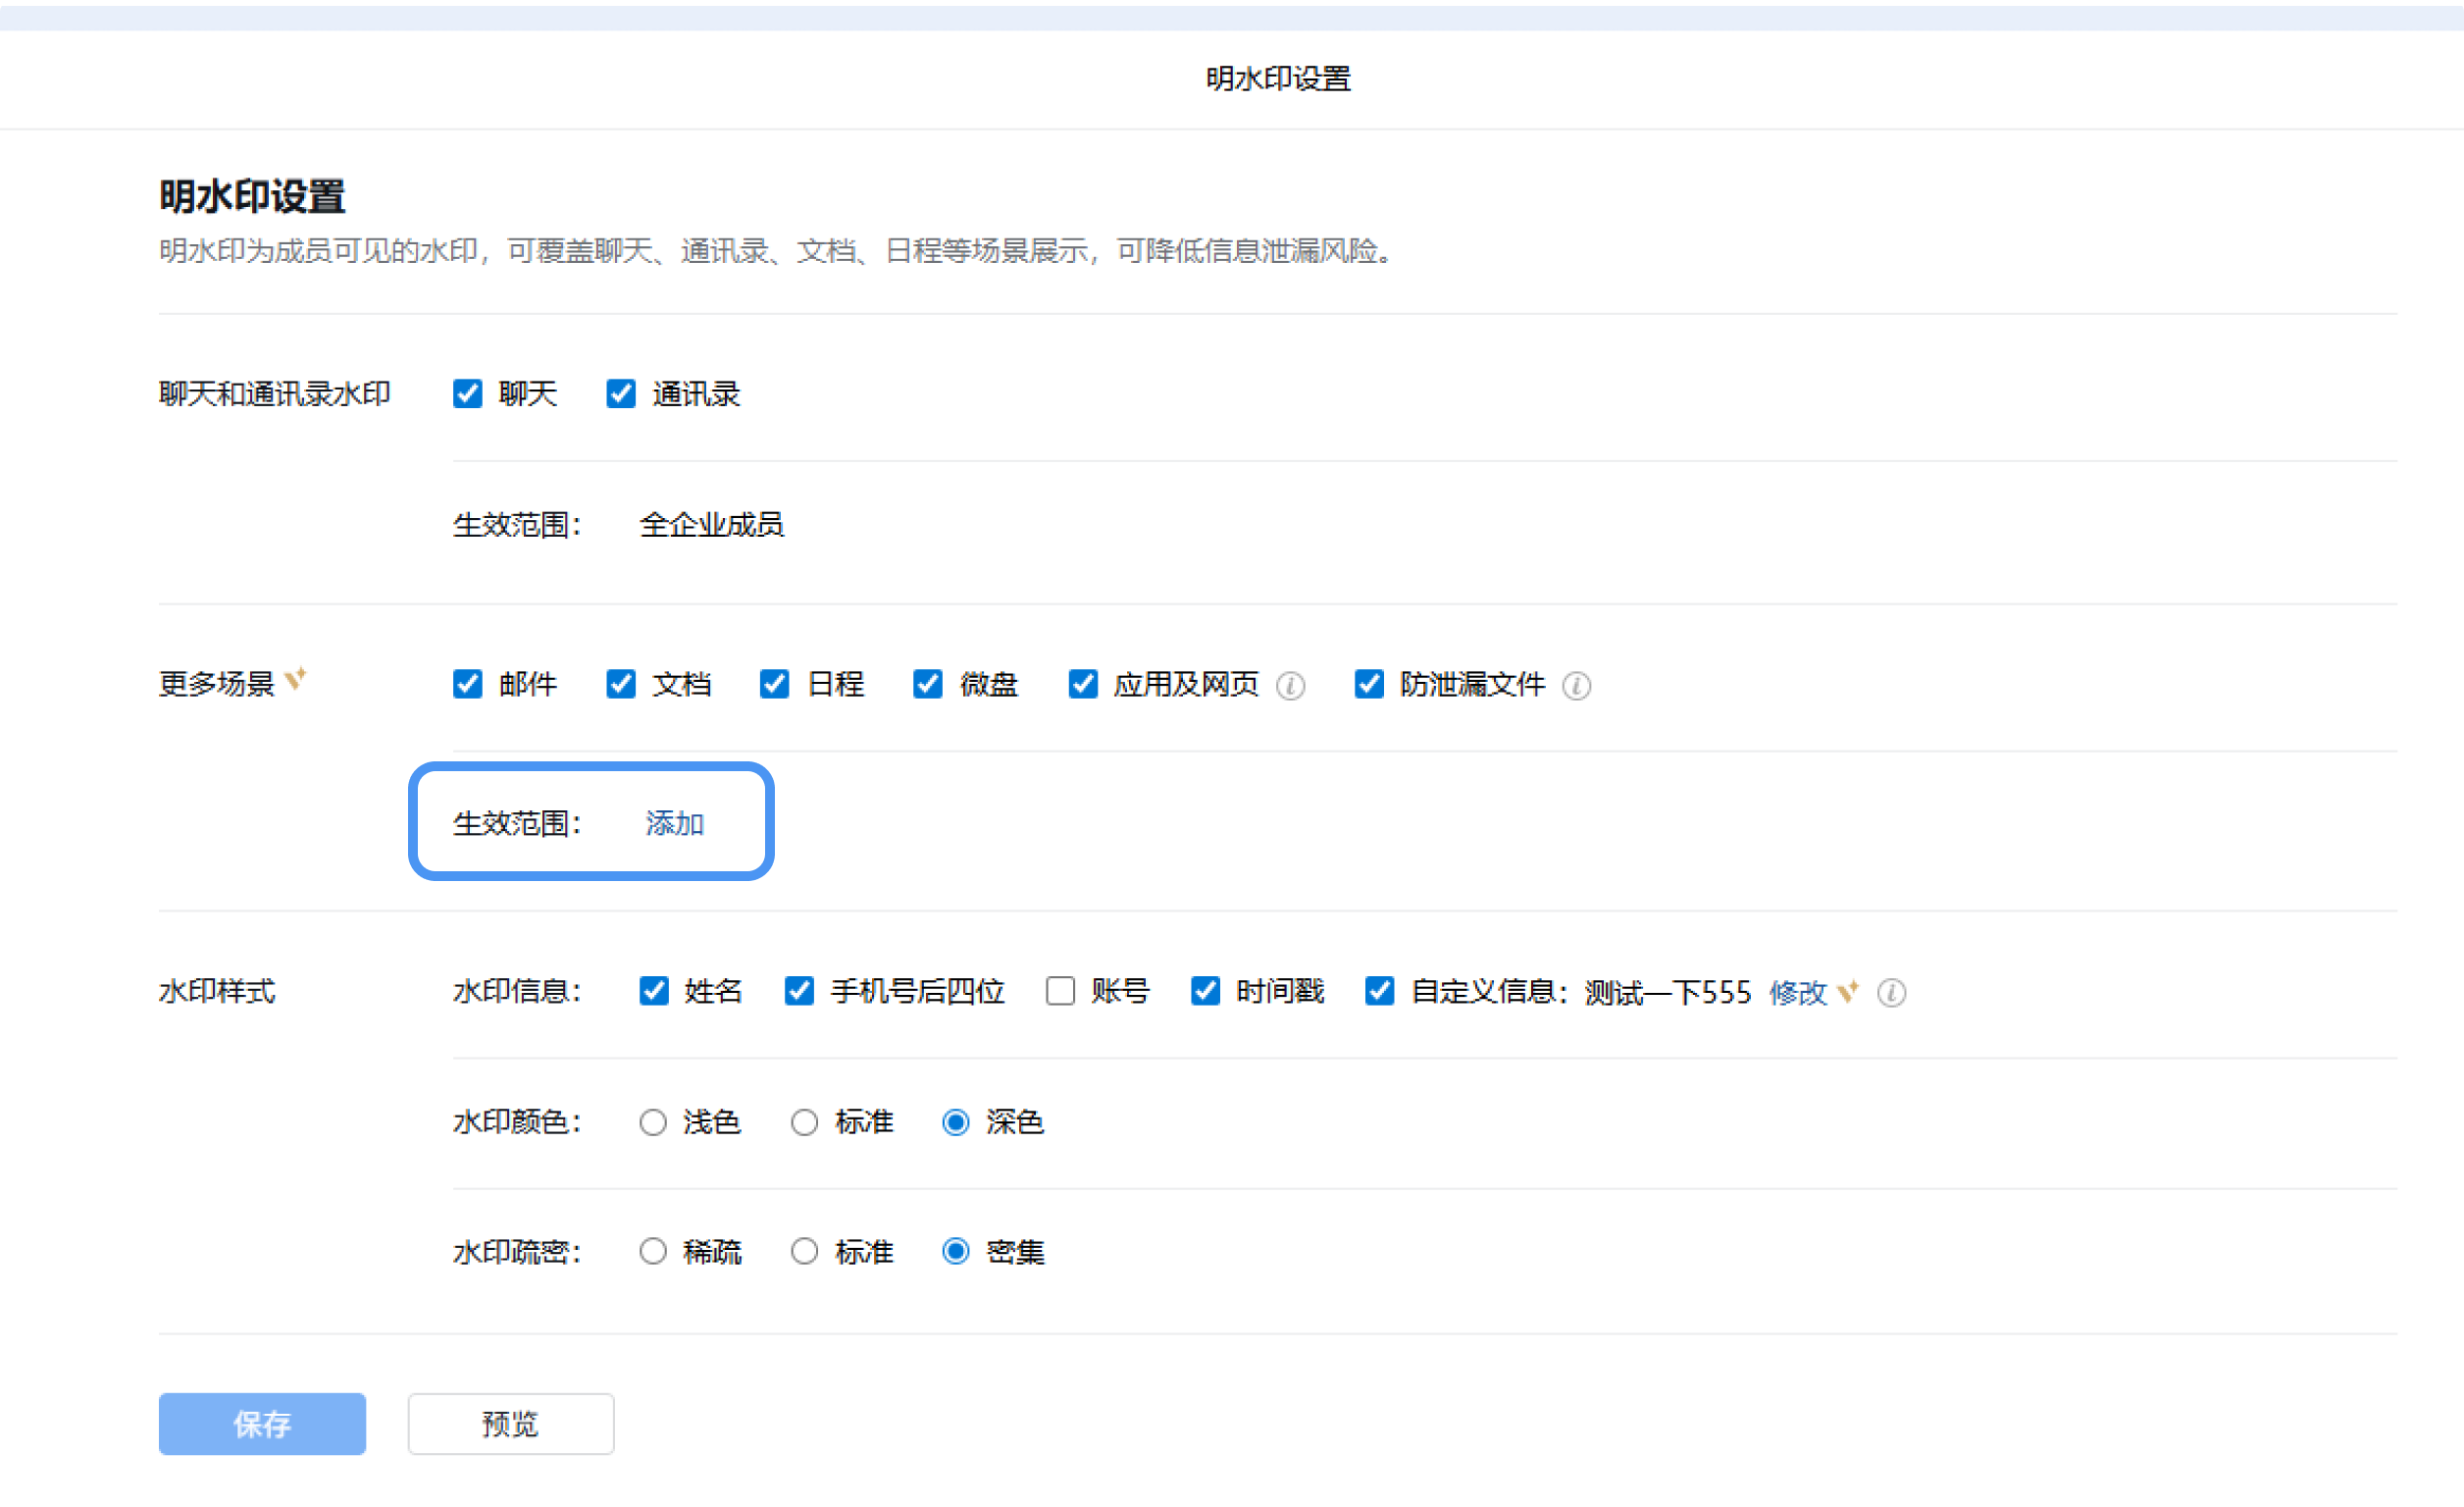Click info icon after 自定义信息

coord(1891,993)
